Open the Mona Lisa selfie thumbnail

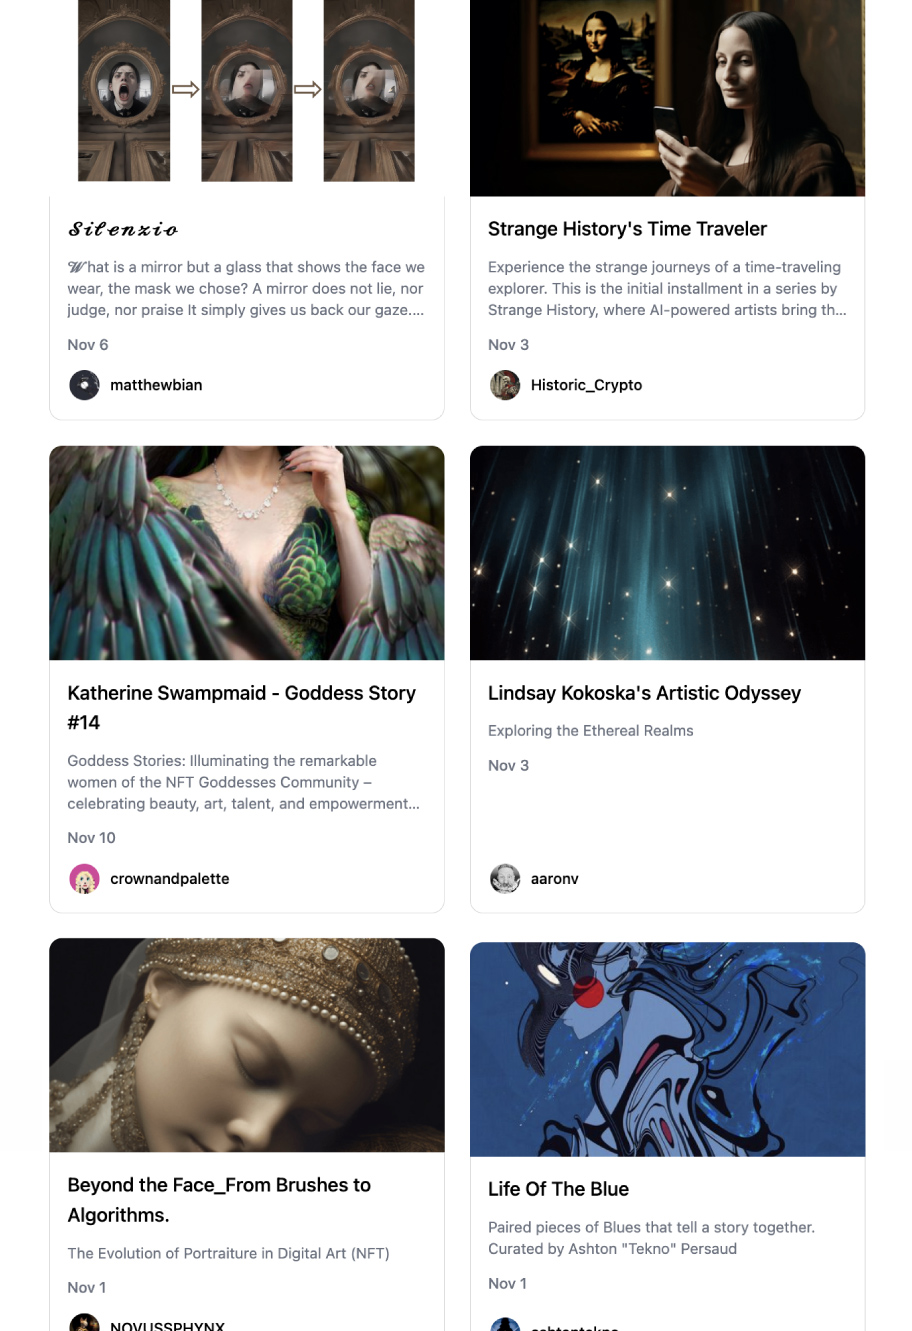[x=667, y=98]
